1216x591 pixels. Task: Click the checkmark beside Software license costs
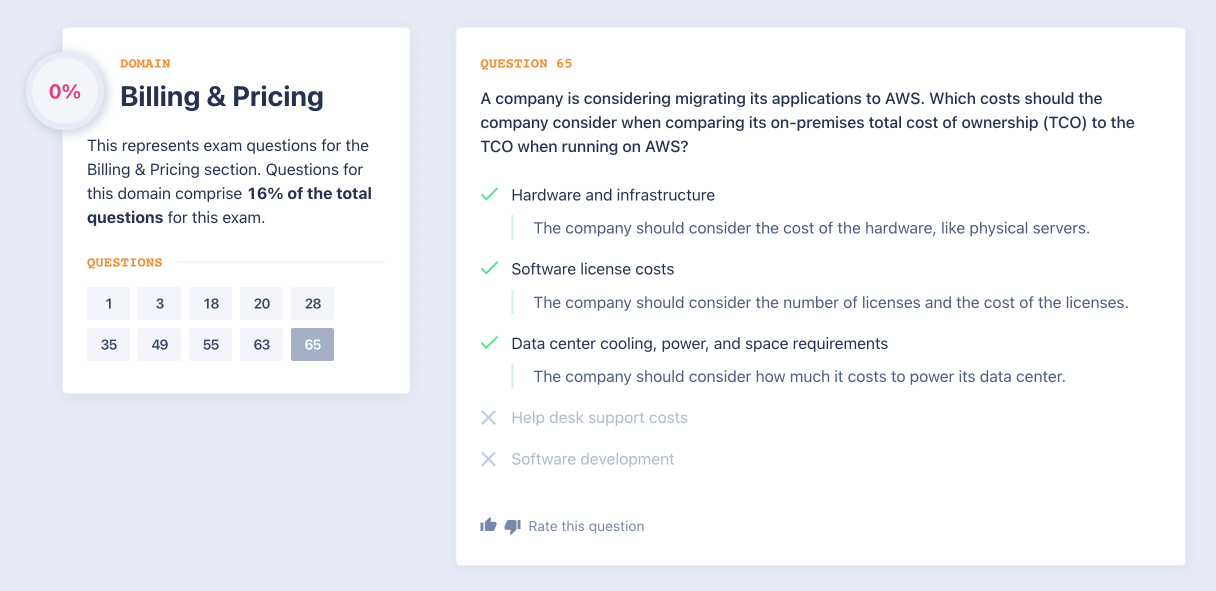[x=489, y=269]
